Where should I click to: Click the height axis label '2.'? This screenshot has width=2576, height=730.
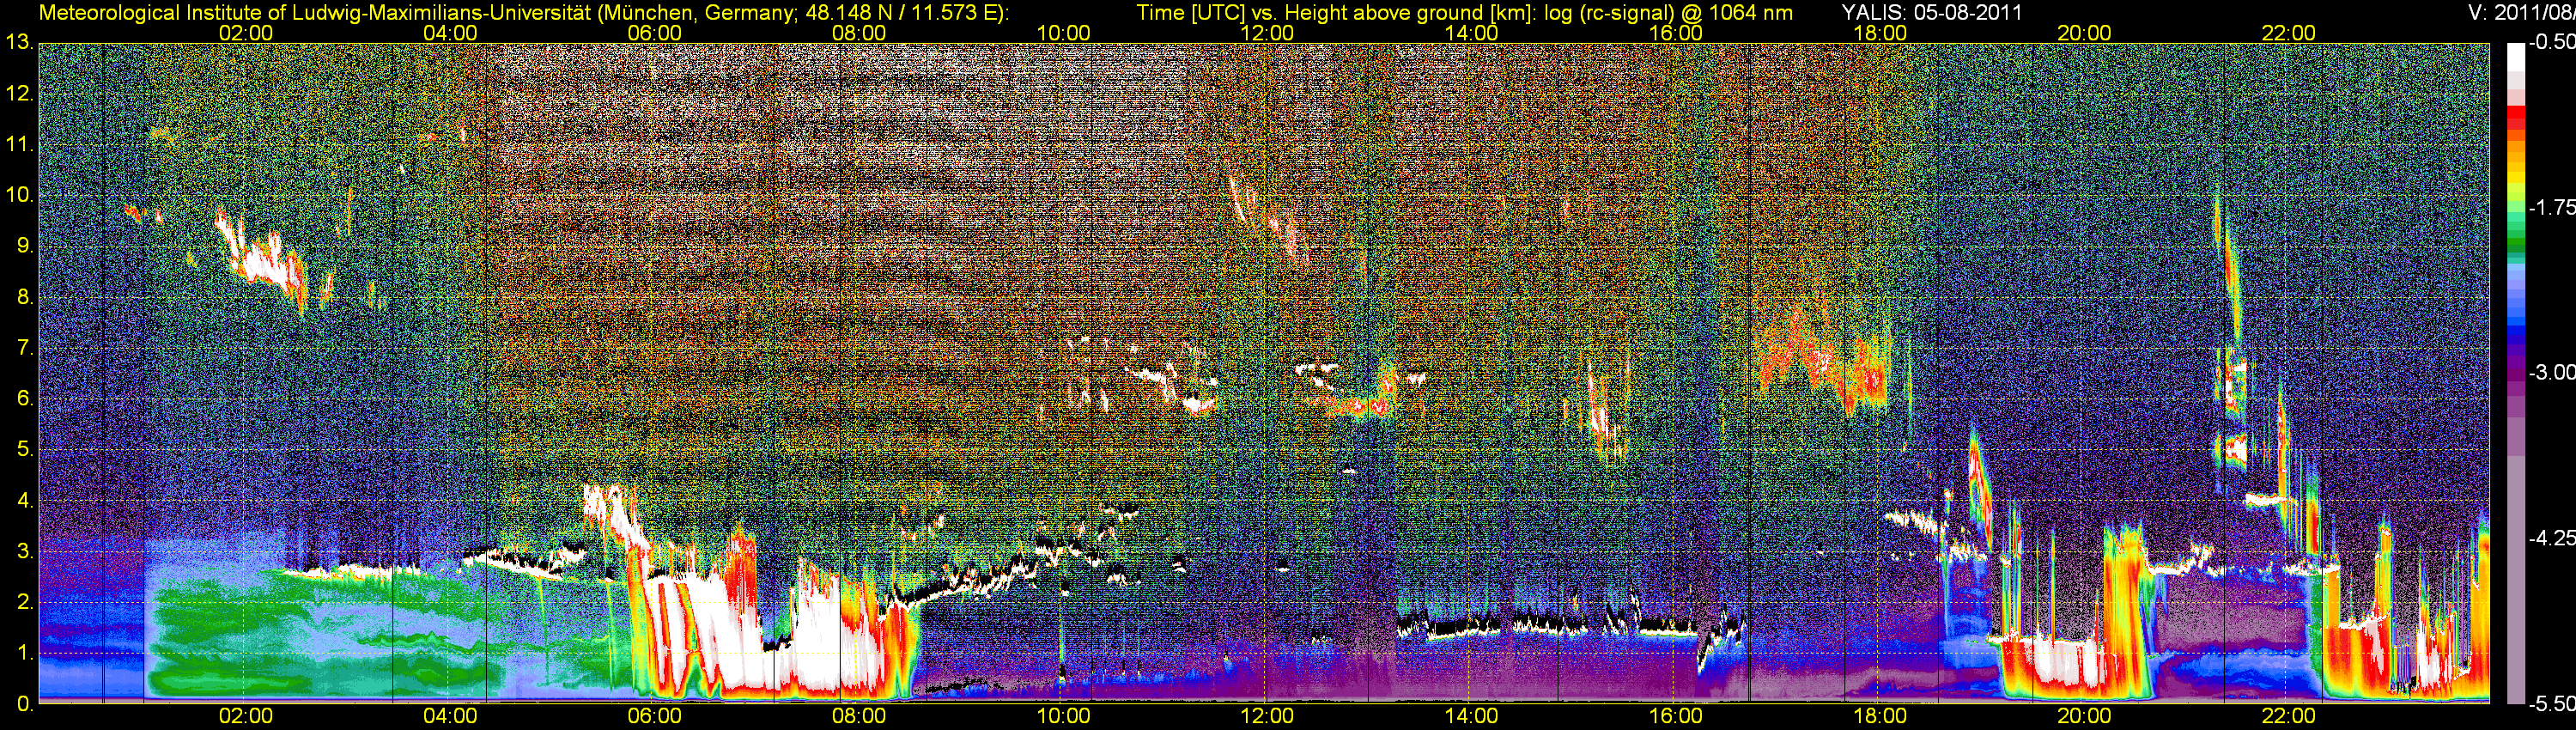point(25,602)
